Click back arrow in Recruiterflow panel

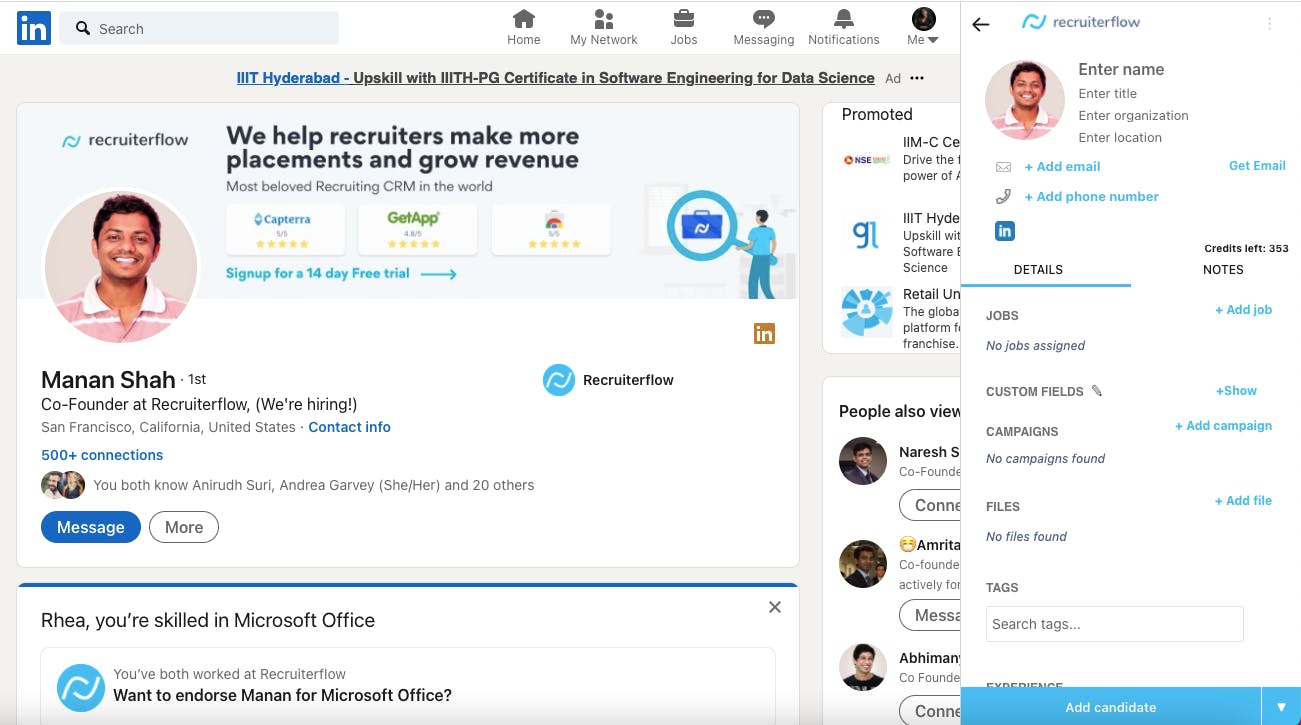tap(981, 25)
